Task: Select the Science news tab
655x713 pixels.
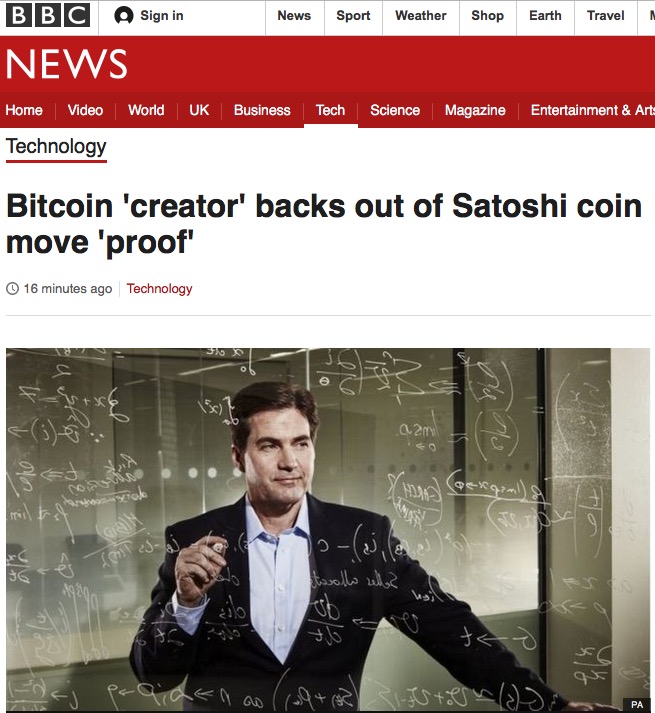Action: point(395,110)
